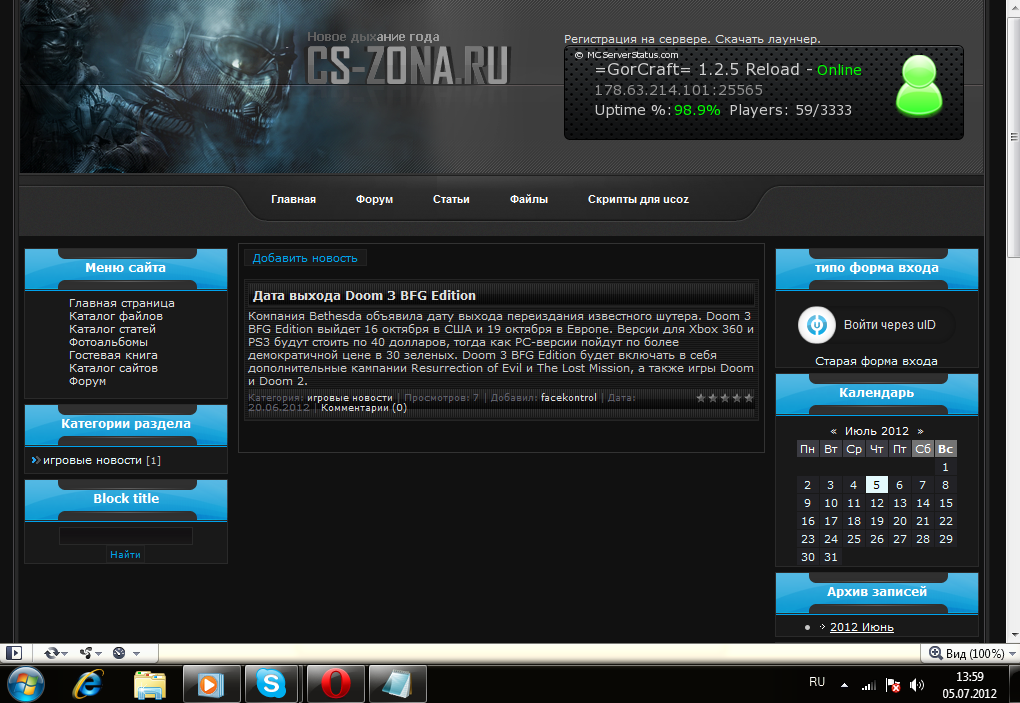Open the Action Center flag icon

(x=892, y=685)
